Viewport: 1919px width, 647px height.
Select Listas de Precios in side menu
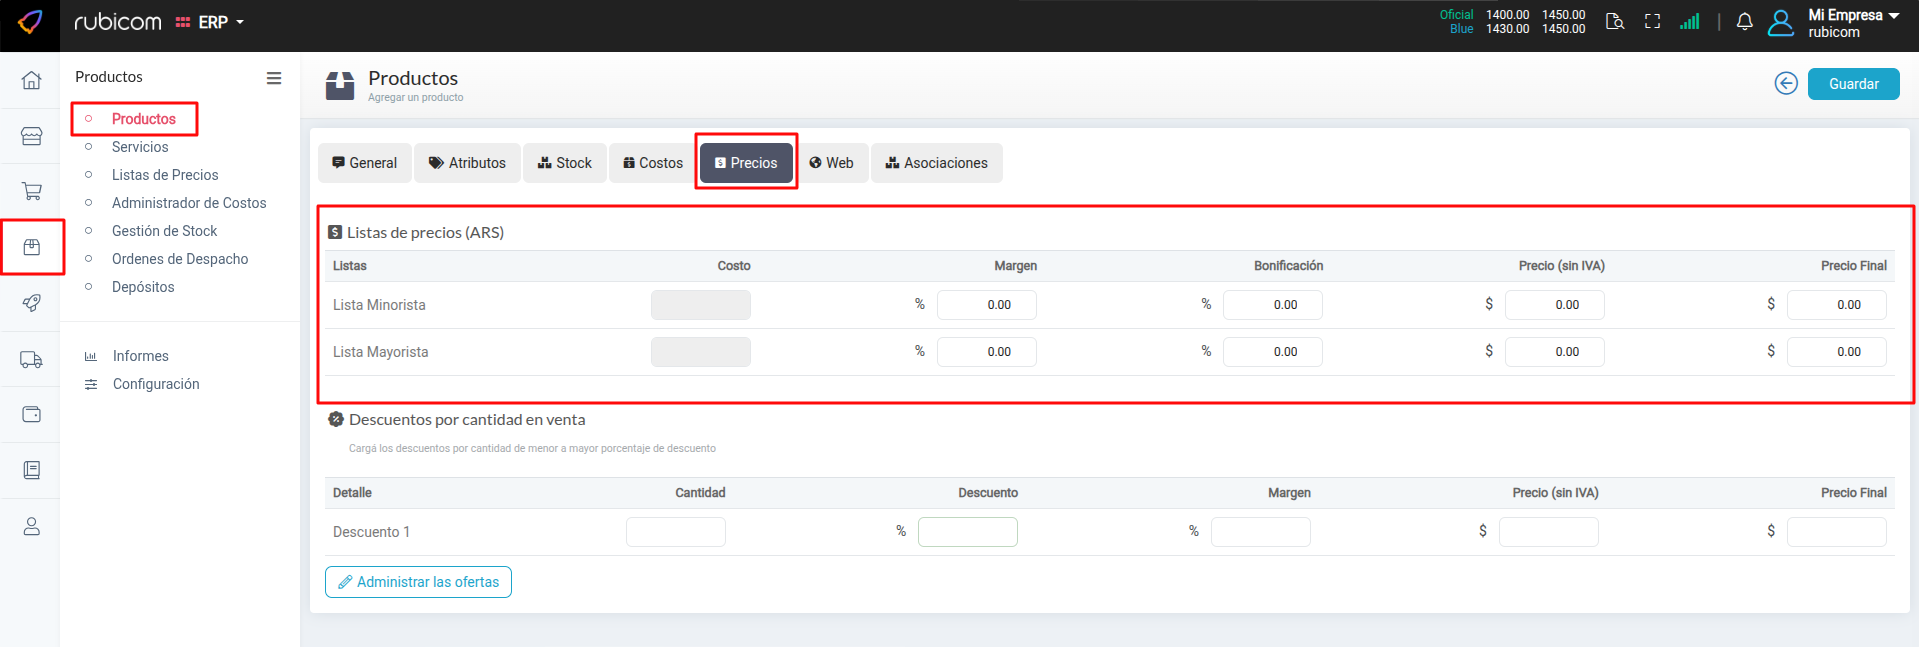(165, 175)
